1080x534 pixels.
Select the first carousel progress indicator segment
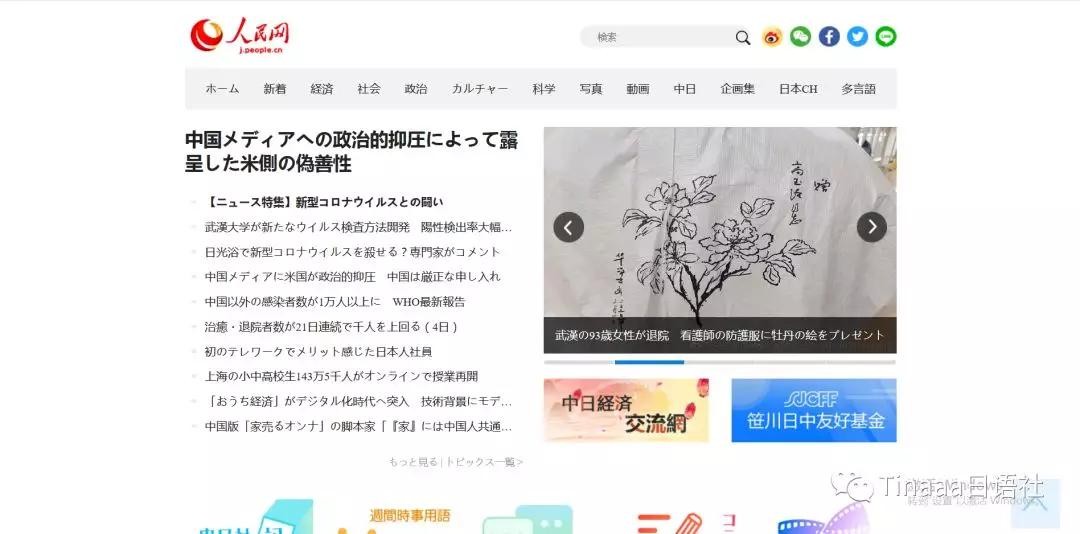point(579,362)
